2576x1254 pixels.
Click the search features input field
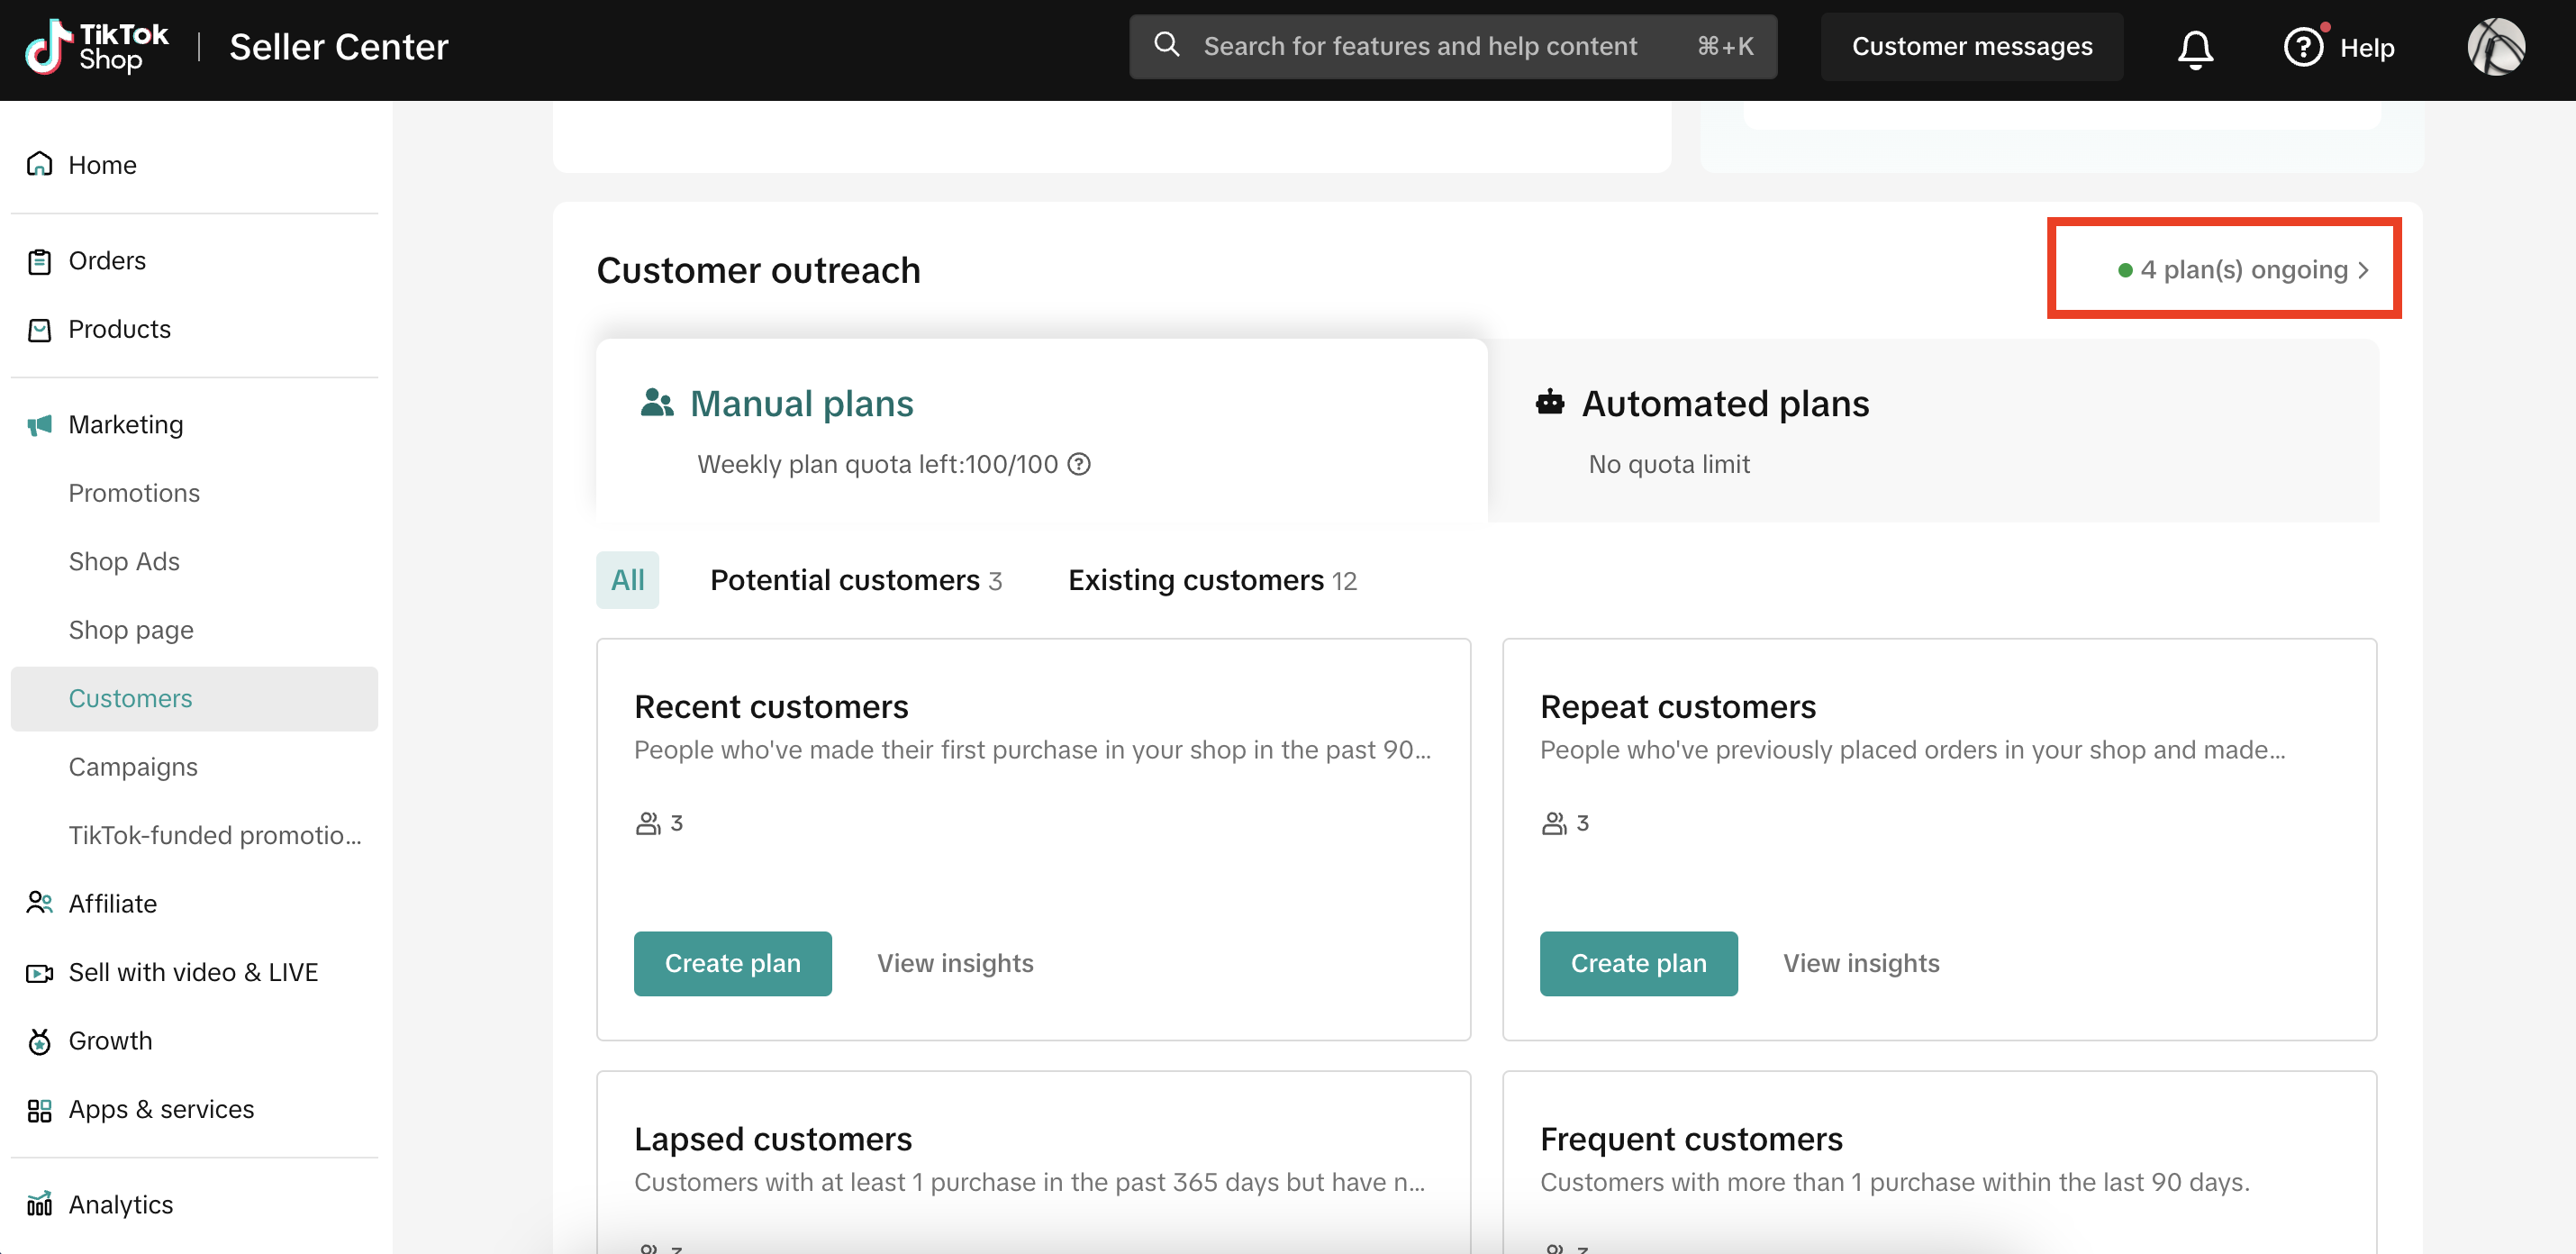(x=1420, y=47)
